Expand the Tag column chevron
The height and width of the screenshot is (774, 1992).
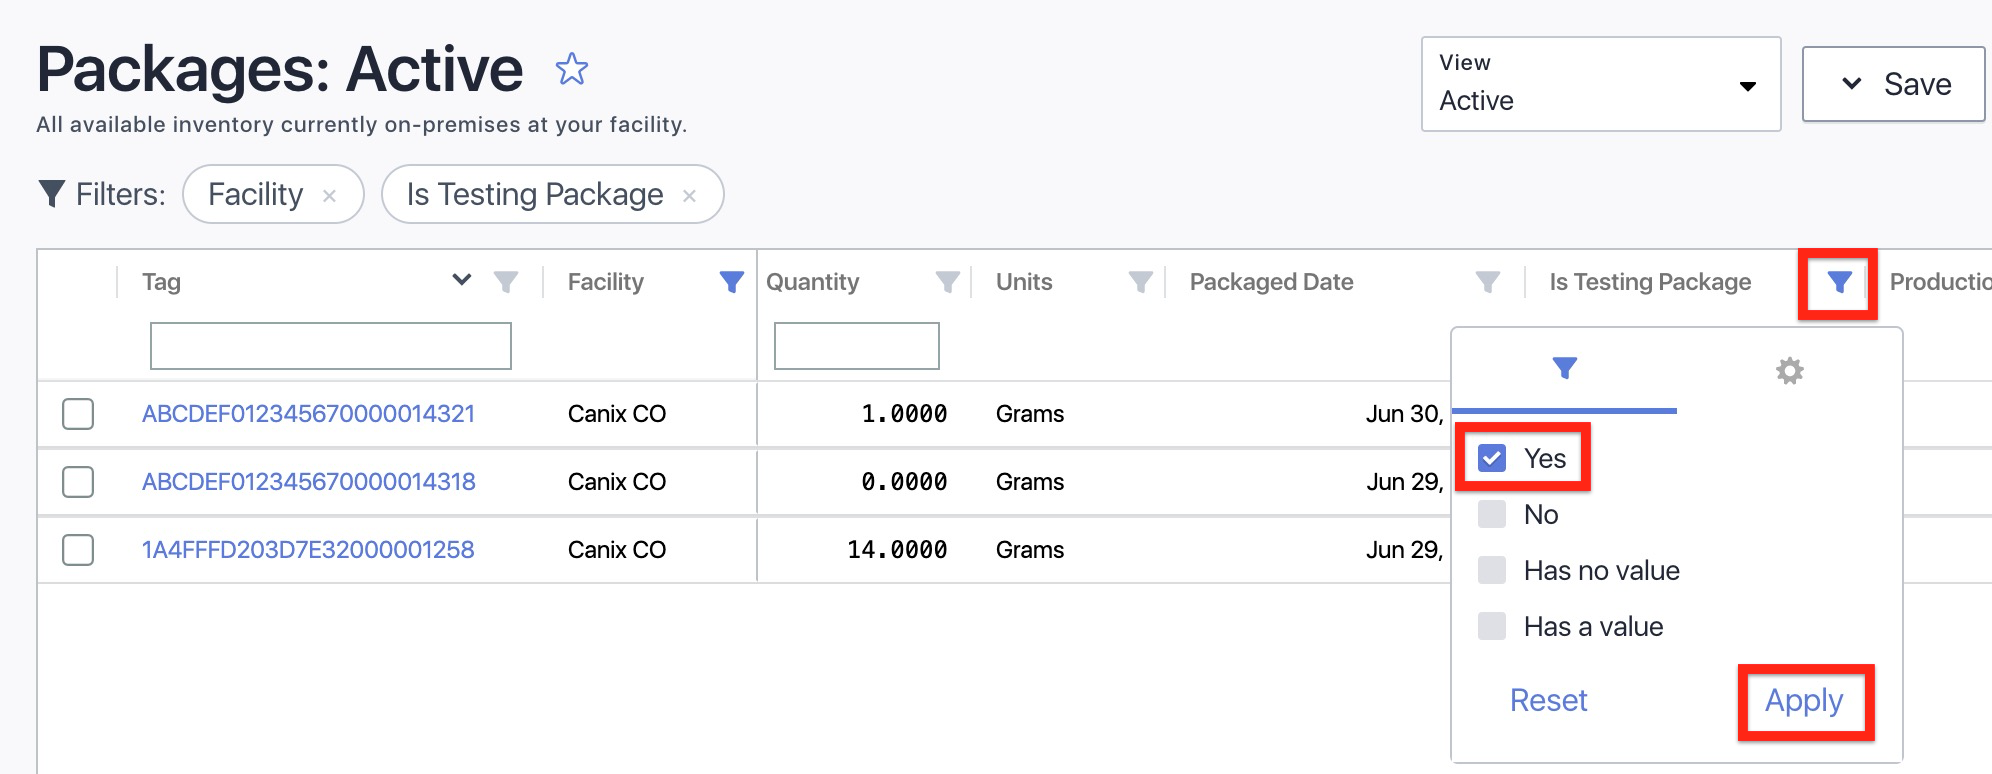tap(461, 280)
